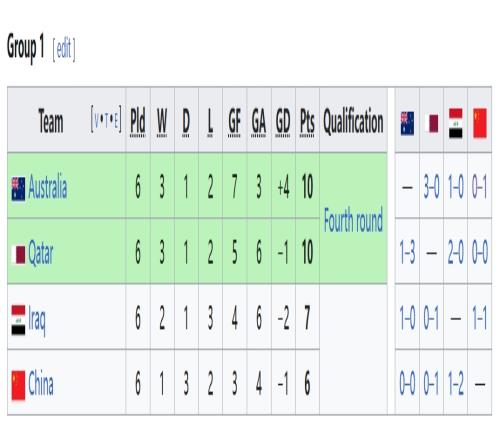Viewport: 500px width, 440px height.
Task: Click the E link in table header
Action: click(116, 121)
